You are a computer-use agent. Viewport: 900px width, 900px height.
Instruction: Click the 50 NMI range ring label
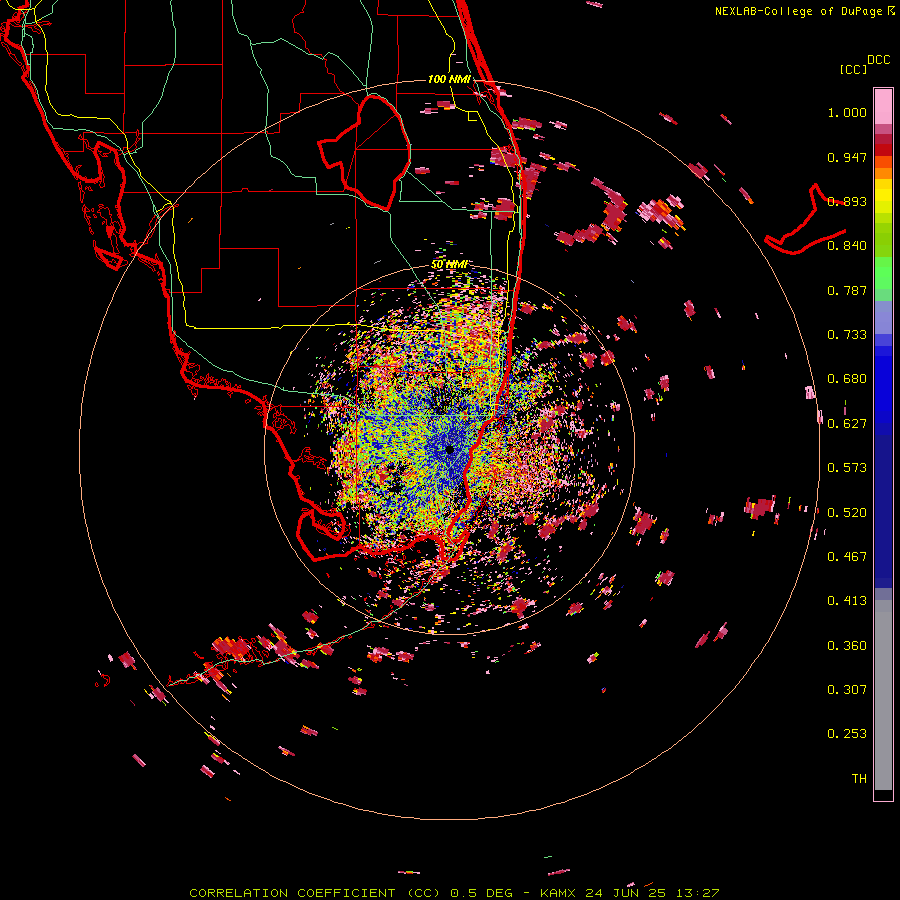tap(449, 265)
